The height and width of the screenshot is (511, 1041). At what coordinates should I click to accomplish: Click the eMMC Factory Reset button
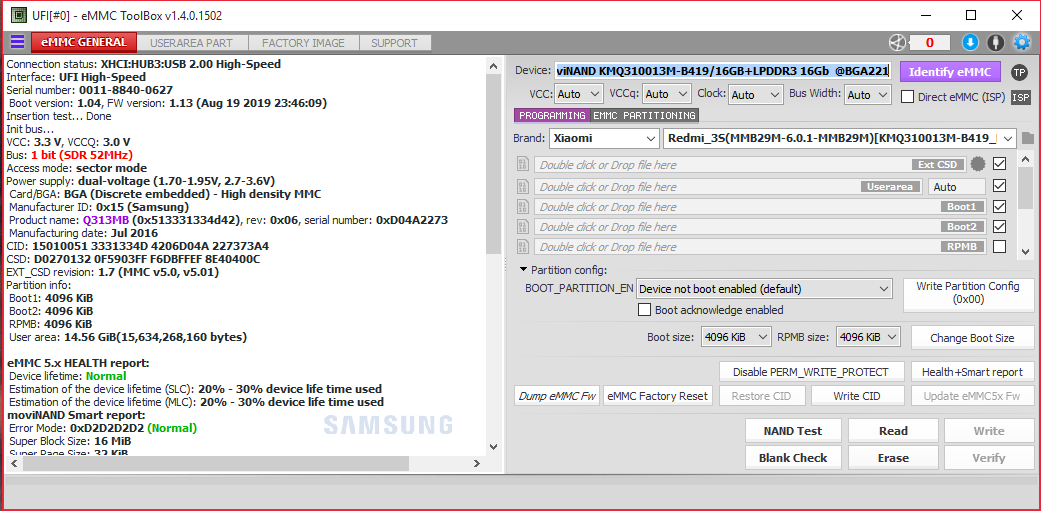click(x=657, y=396)
